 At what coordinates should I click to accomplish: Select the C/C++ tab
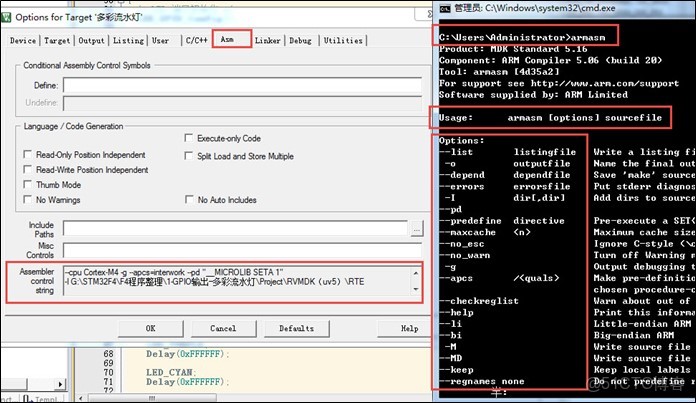click(x=197, y=40)
